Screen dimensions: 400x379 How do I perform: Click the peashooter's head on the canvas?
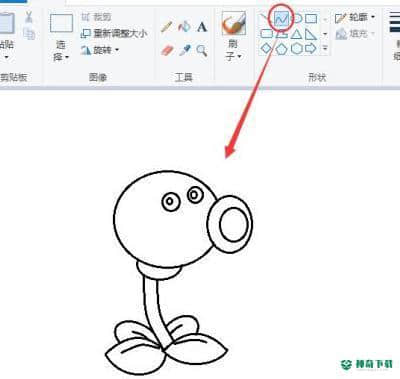pos(166,219)
